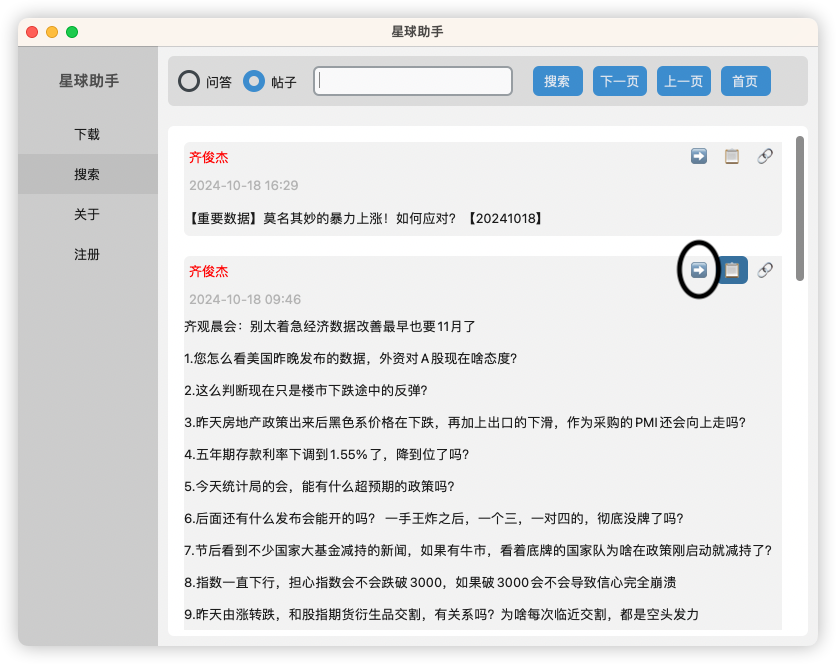Focus the search keyword text field
The image size is (836, 664).
pyautogui.click(x=413, y=81)
